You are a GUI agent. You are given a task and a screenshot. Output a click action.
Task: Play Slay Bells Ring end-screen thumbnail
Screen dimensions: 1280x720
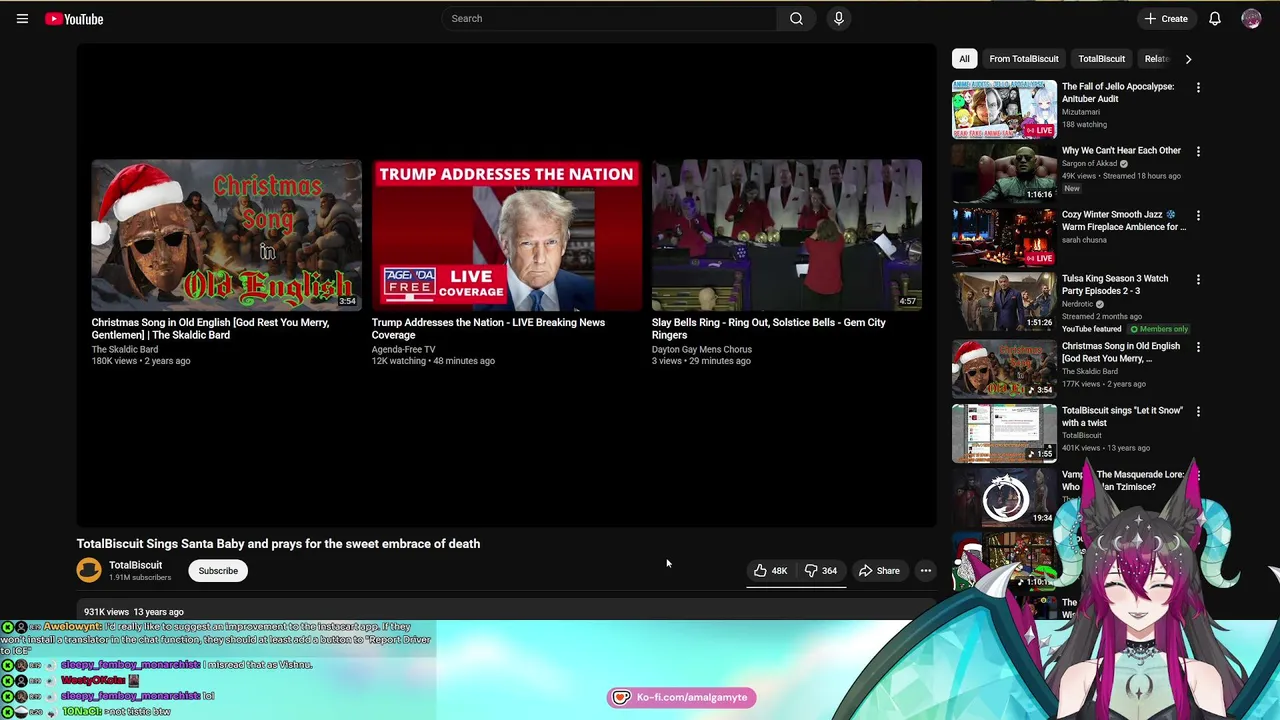click(786, 235)
